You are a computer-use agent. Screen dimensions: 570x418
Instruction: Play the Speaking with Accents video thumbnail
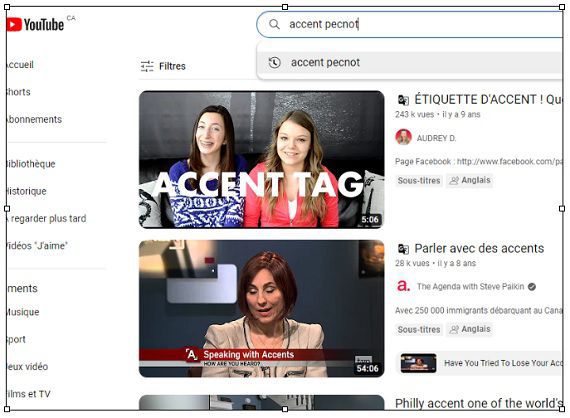261,308
